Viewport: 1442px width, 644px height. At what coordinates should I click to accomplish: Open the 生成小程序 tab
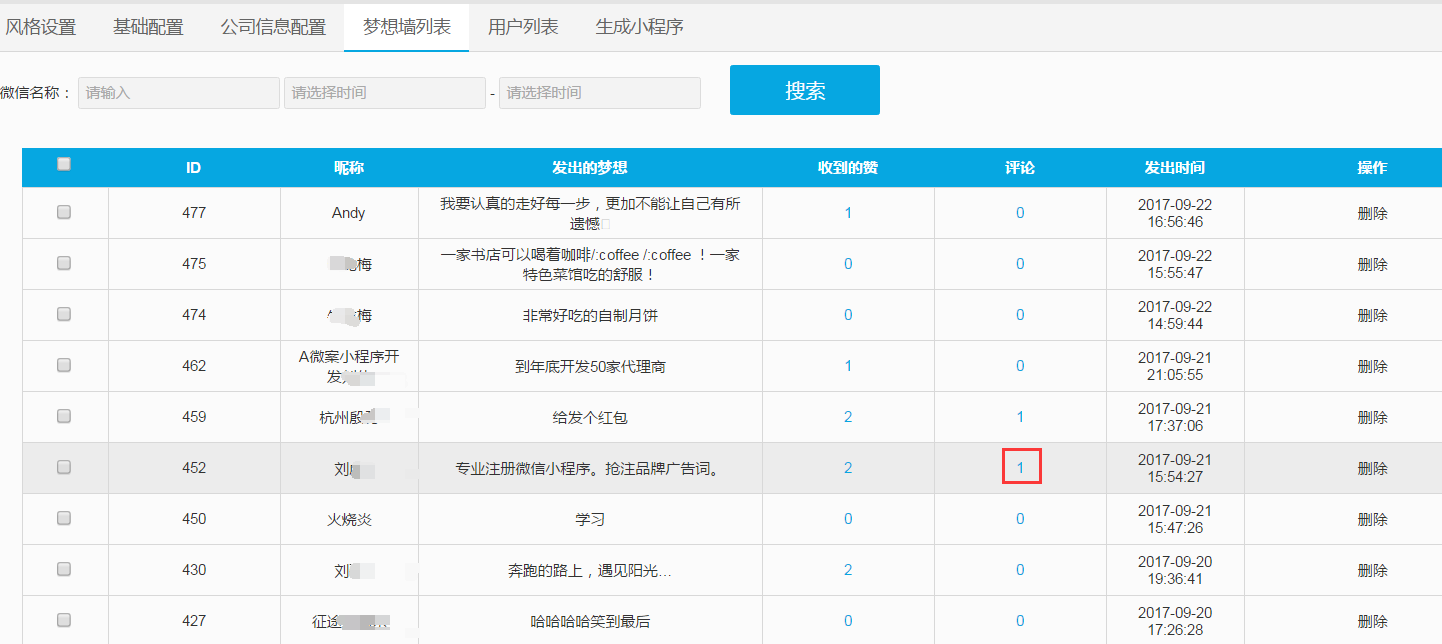pyautogui.click(x=639, y=27)
